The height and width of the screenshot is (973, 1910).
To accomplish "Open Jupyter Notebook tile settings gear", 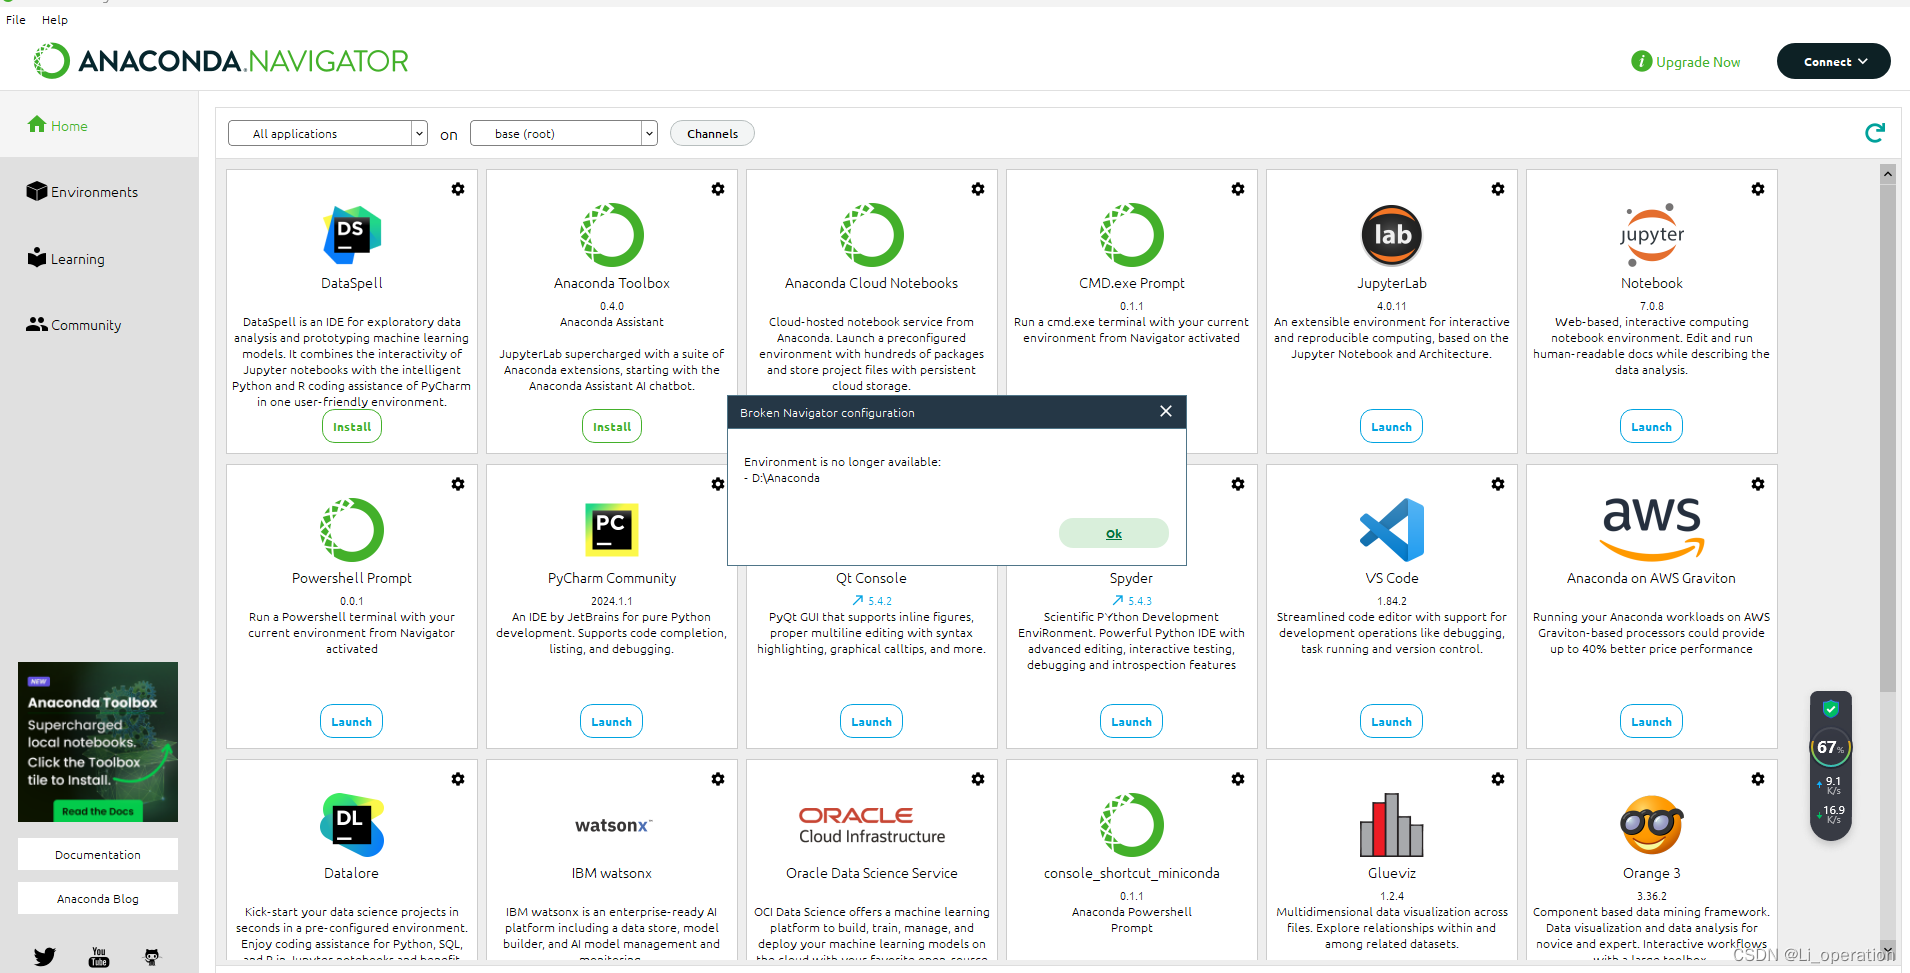I will click(1758, 189).
